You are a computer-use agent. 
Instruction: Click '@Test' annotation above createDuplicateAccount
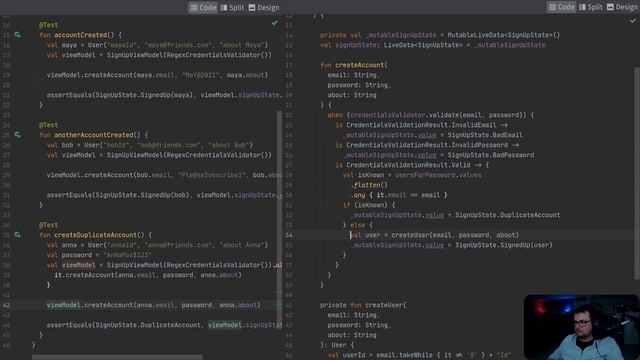click(48, 225)
